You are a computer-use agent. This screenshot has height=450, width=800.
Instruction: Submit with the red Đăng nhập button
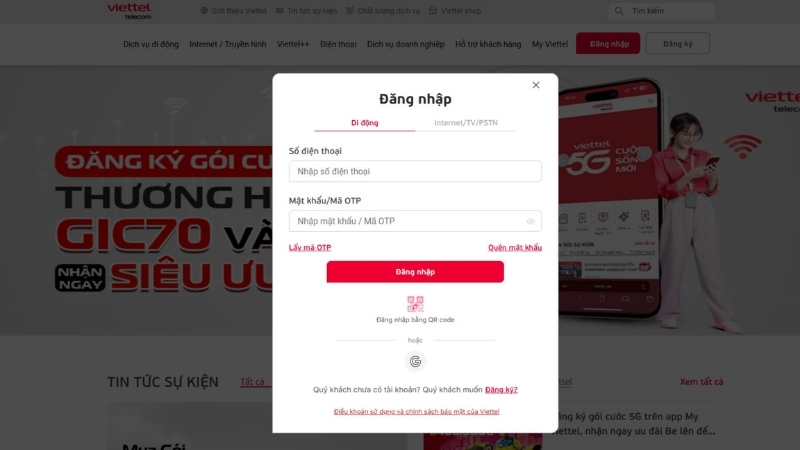pyautogui.click(x=415, y=272)
